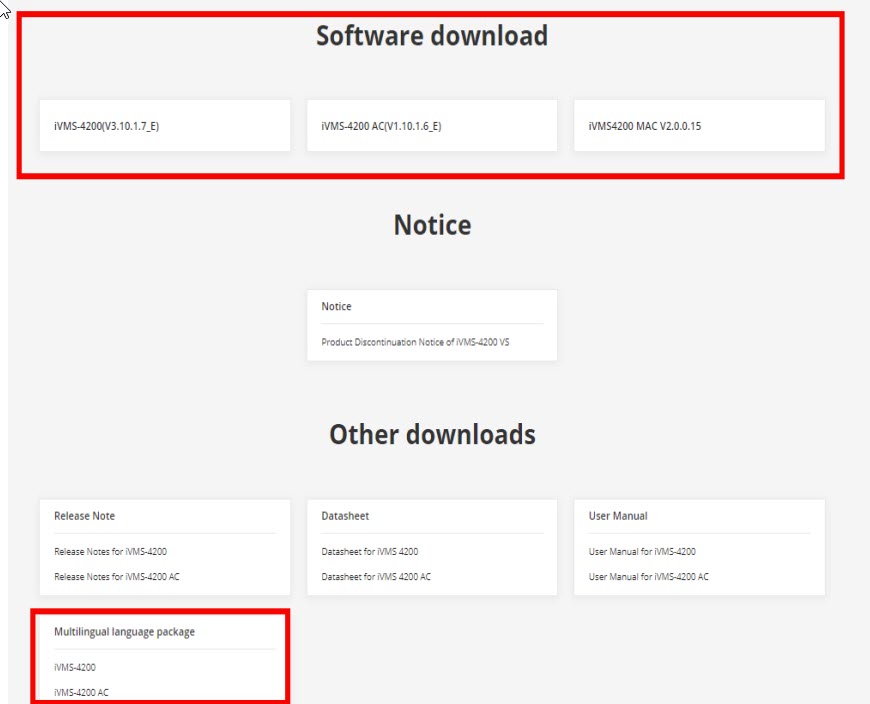Click the User Manual card title
Viewport: 870px width, 704px height.
tap(618, 516)
